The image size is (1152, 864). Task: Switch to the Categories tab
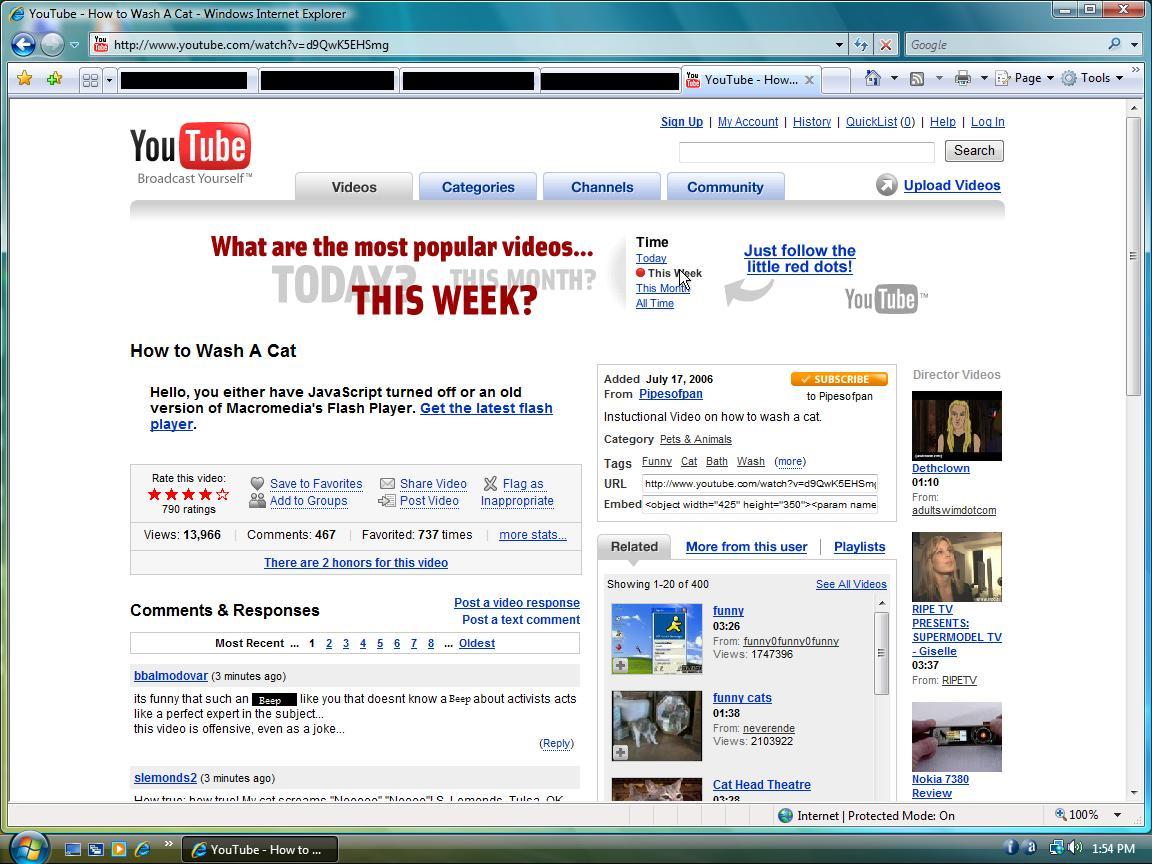478,187
